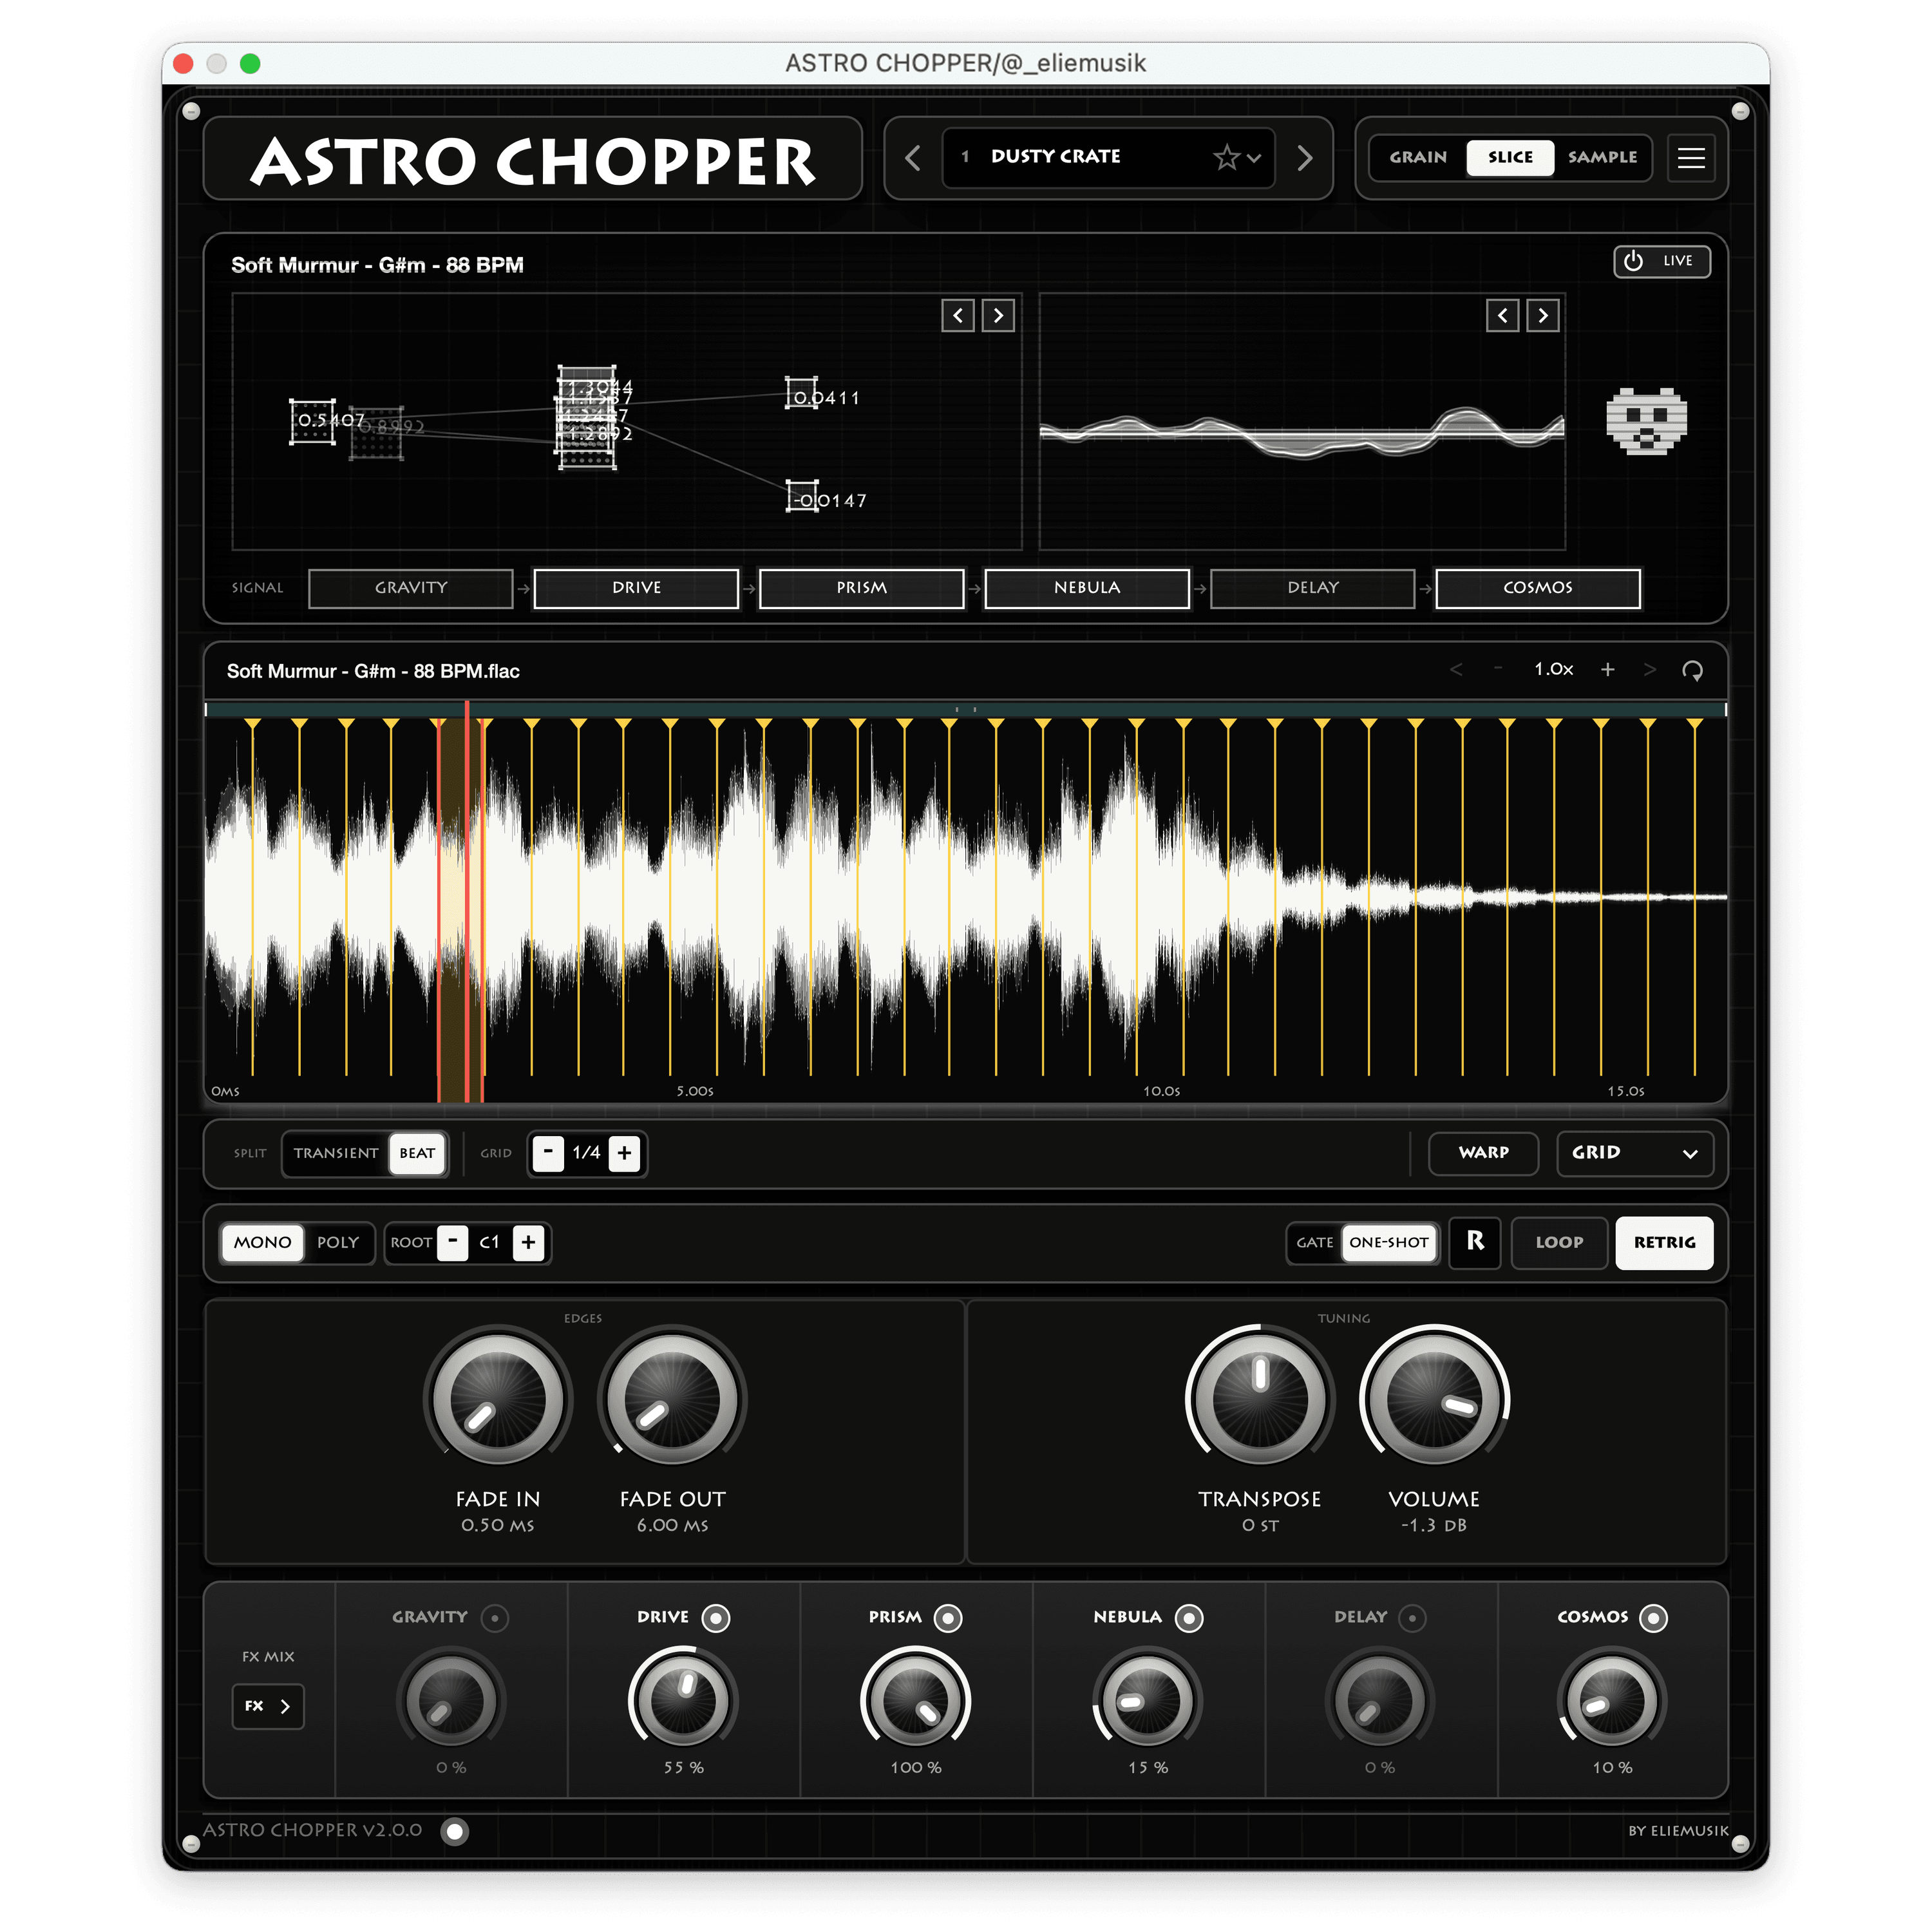
Task: Increase grid division with plus button
Action: pyautogui.click(x=624, y=1153)
